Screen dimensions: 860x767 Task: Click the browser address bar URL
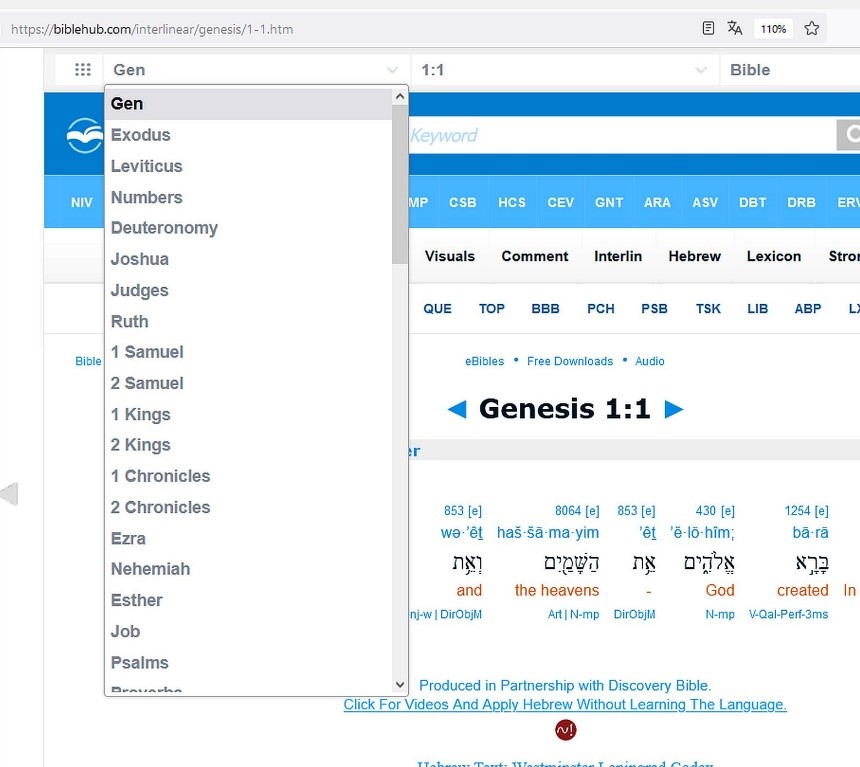point(152,29)
